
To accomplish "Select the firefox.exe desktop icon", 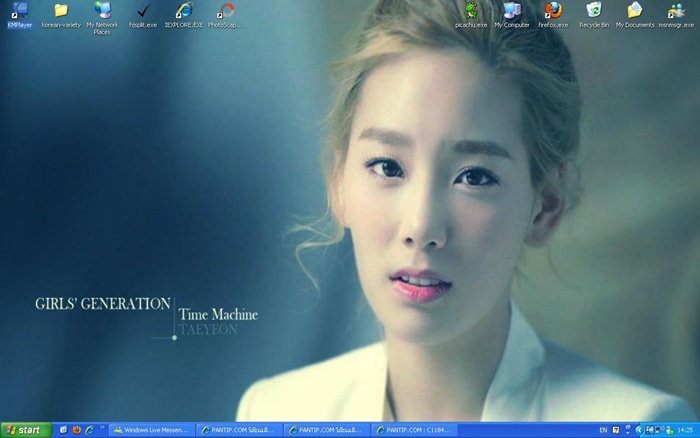I will (x=553, y=15).
